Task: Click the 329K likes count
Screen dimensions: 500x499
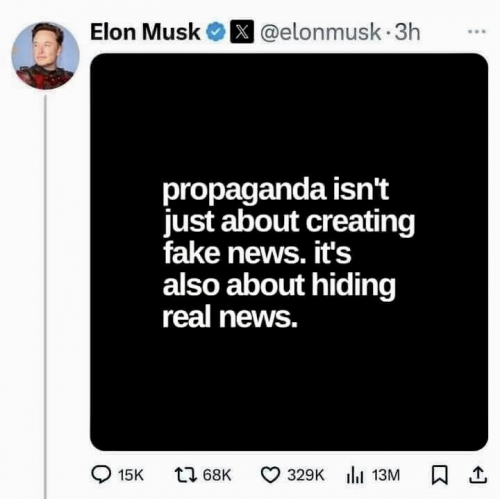Action: point(306,475)
